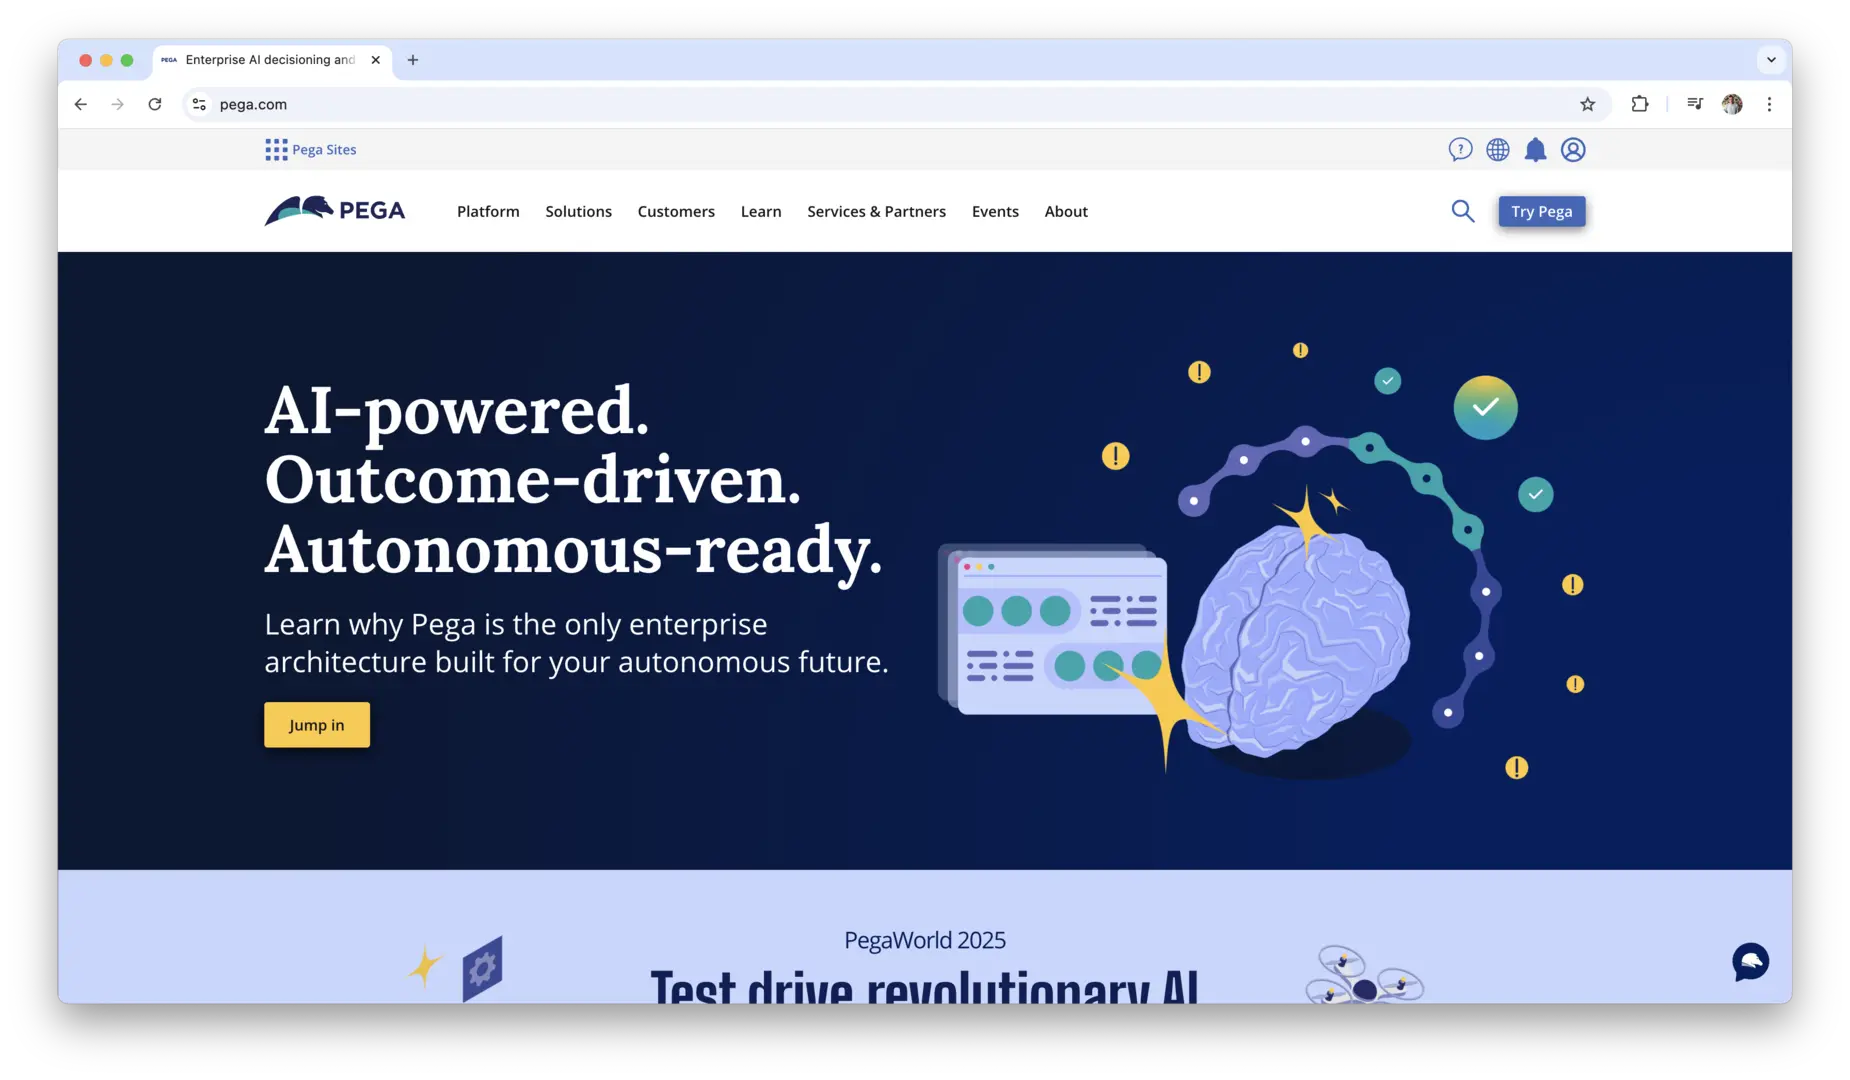Viewport: 1850px width, 1080px height.
Task: Click the help question bubble icon
Action: [1460, 150]
